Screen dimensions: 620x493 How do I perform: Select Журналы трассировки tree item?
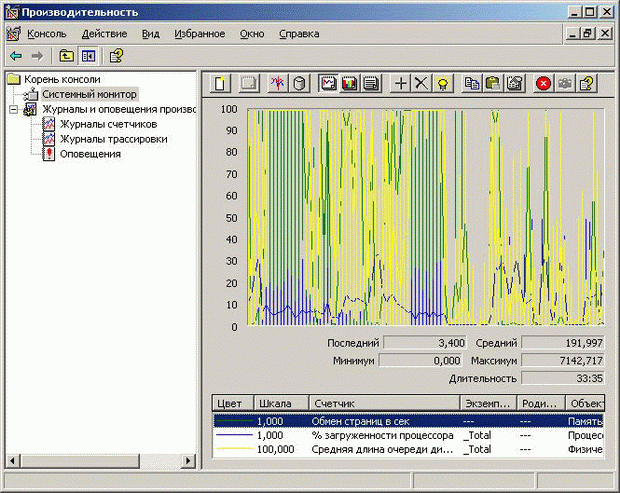pyautogui.click(x=113, y=139)
